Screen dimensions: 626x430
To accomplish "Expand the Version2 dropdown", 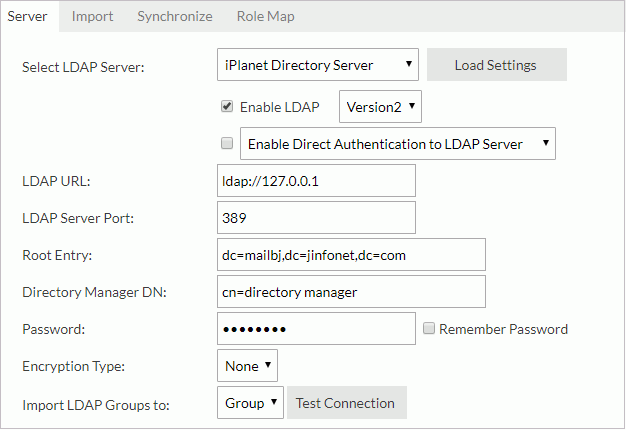I will (380, 106).
